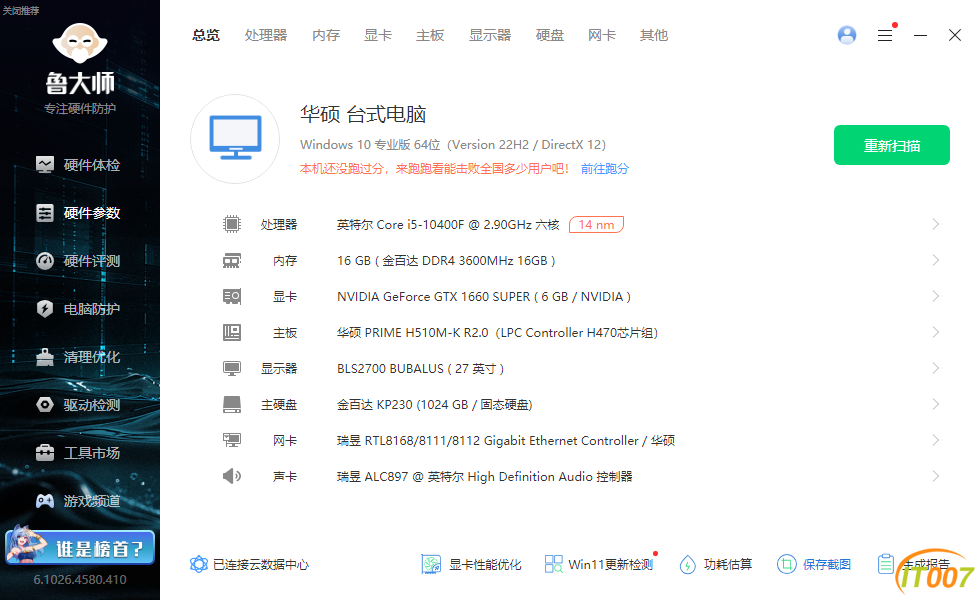Click the ALC897 audio text

(x=484, y=477)
